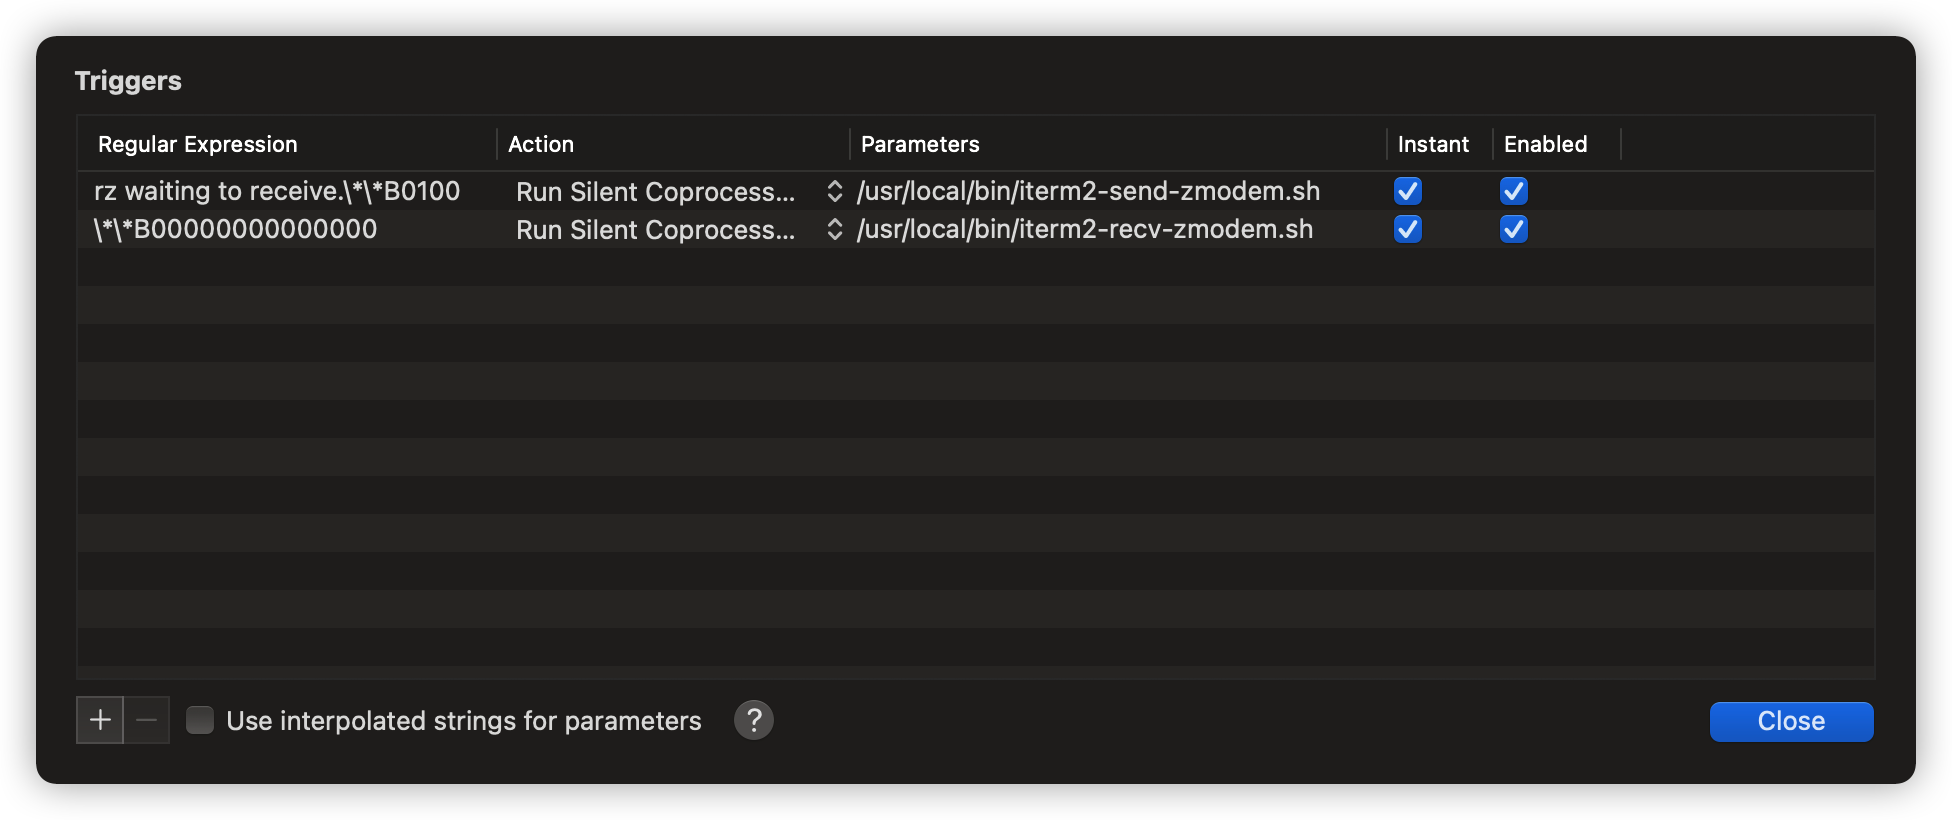Disable Enabled checkbox for recv-zmodem trigger
Viewport: 1952px width, 820px height.
(1514, 229)
